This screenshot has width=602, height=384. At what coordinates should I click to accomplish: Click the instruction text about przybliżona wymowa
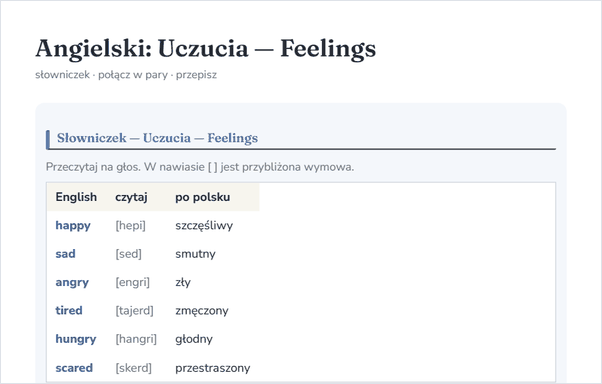[200, 167]
